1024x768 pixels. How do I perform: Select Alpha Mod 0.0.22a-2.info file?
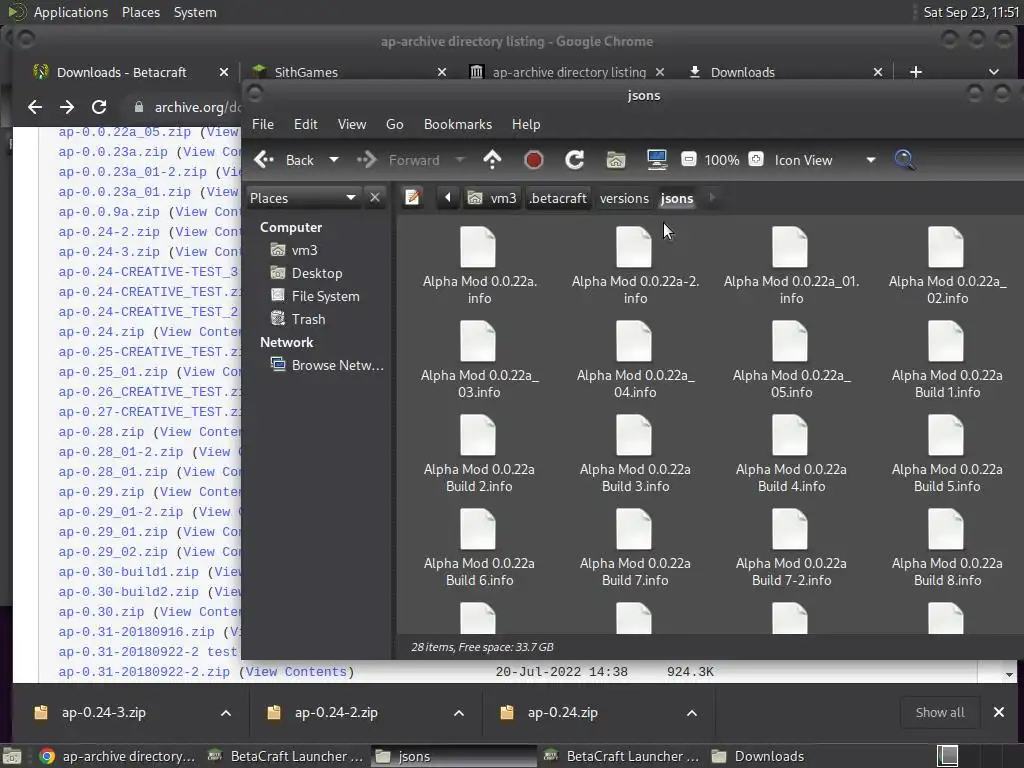click(635, 266)
